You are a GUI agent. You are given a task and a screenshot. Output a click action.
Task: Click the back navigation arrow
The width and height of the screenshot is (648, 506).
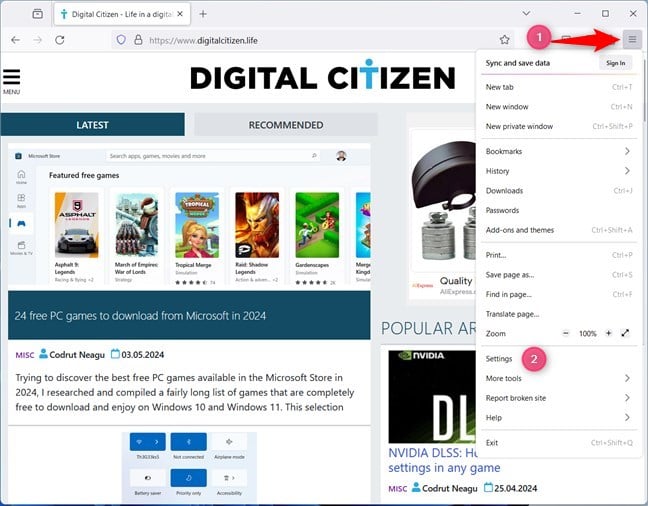pos(16,40)
